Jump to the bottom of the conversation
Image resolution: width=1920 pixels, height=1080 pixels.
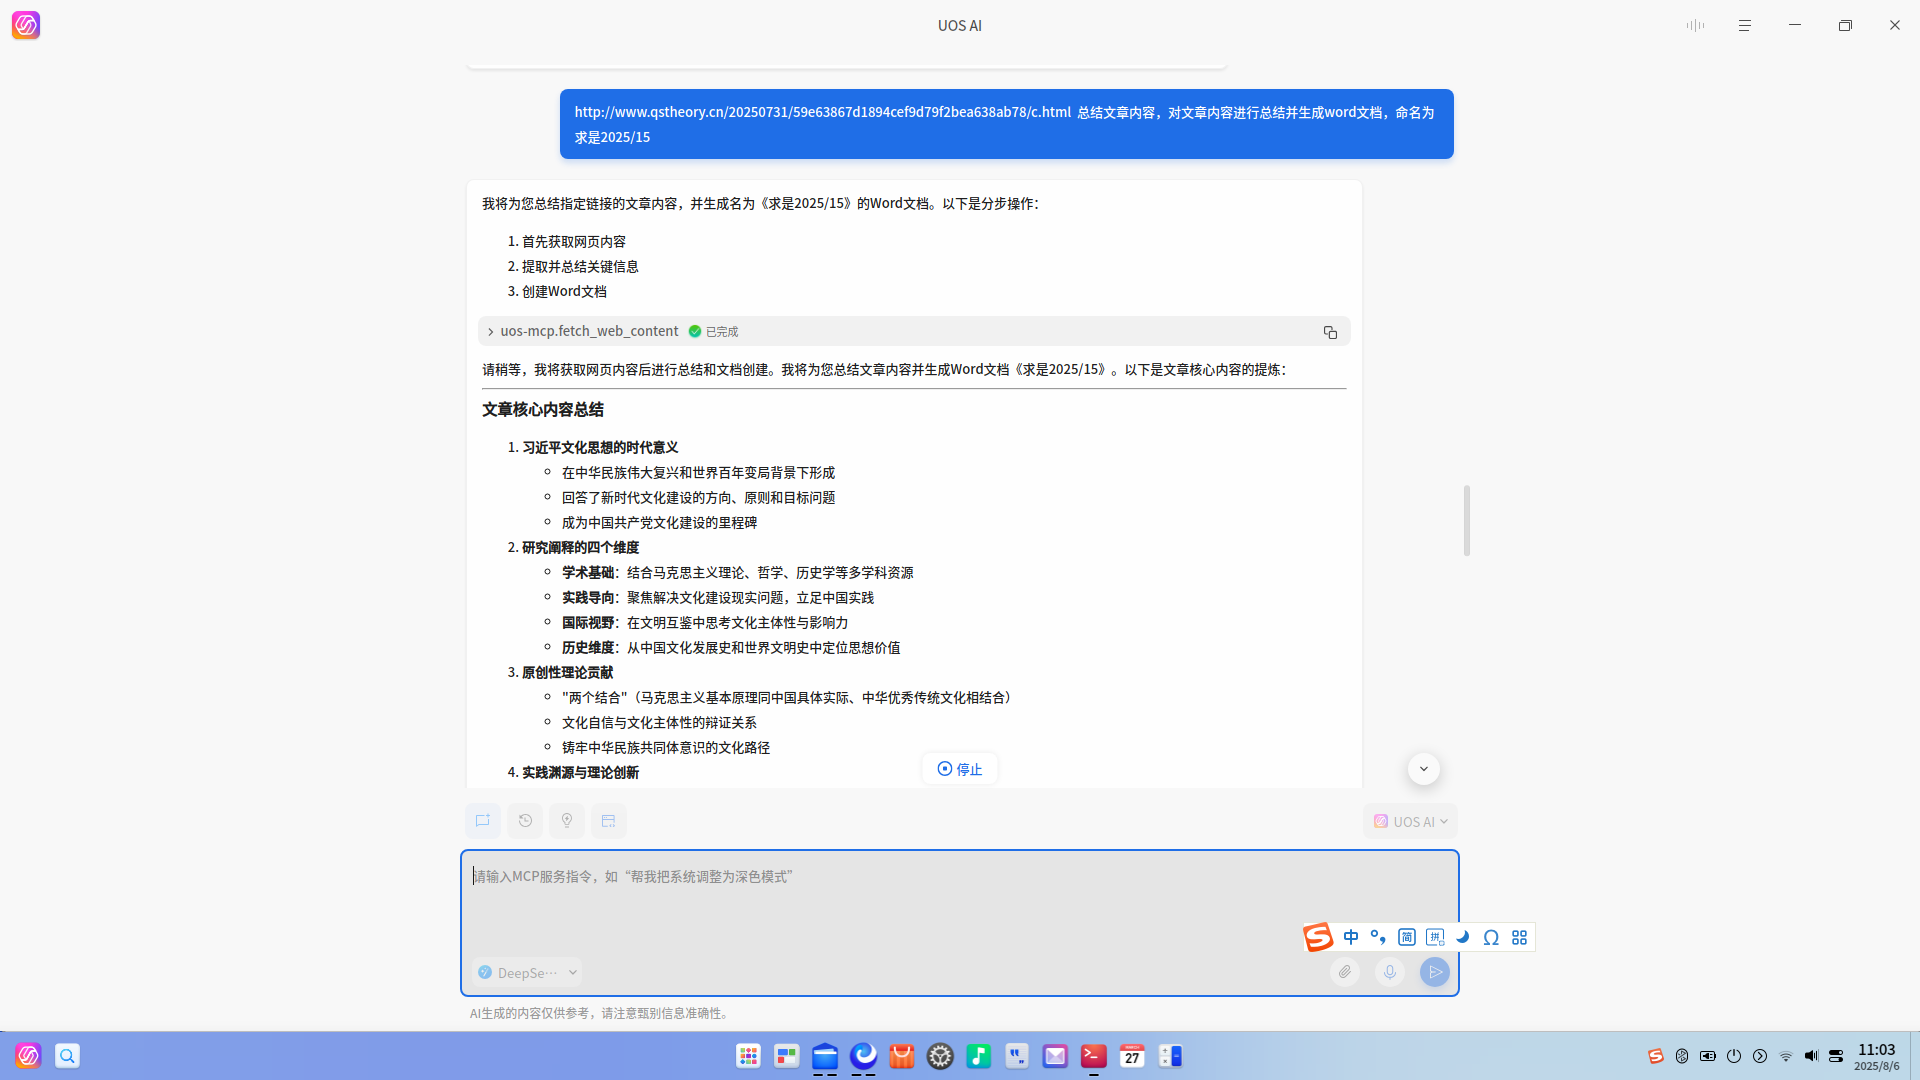click(x=1424, y=769)
